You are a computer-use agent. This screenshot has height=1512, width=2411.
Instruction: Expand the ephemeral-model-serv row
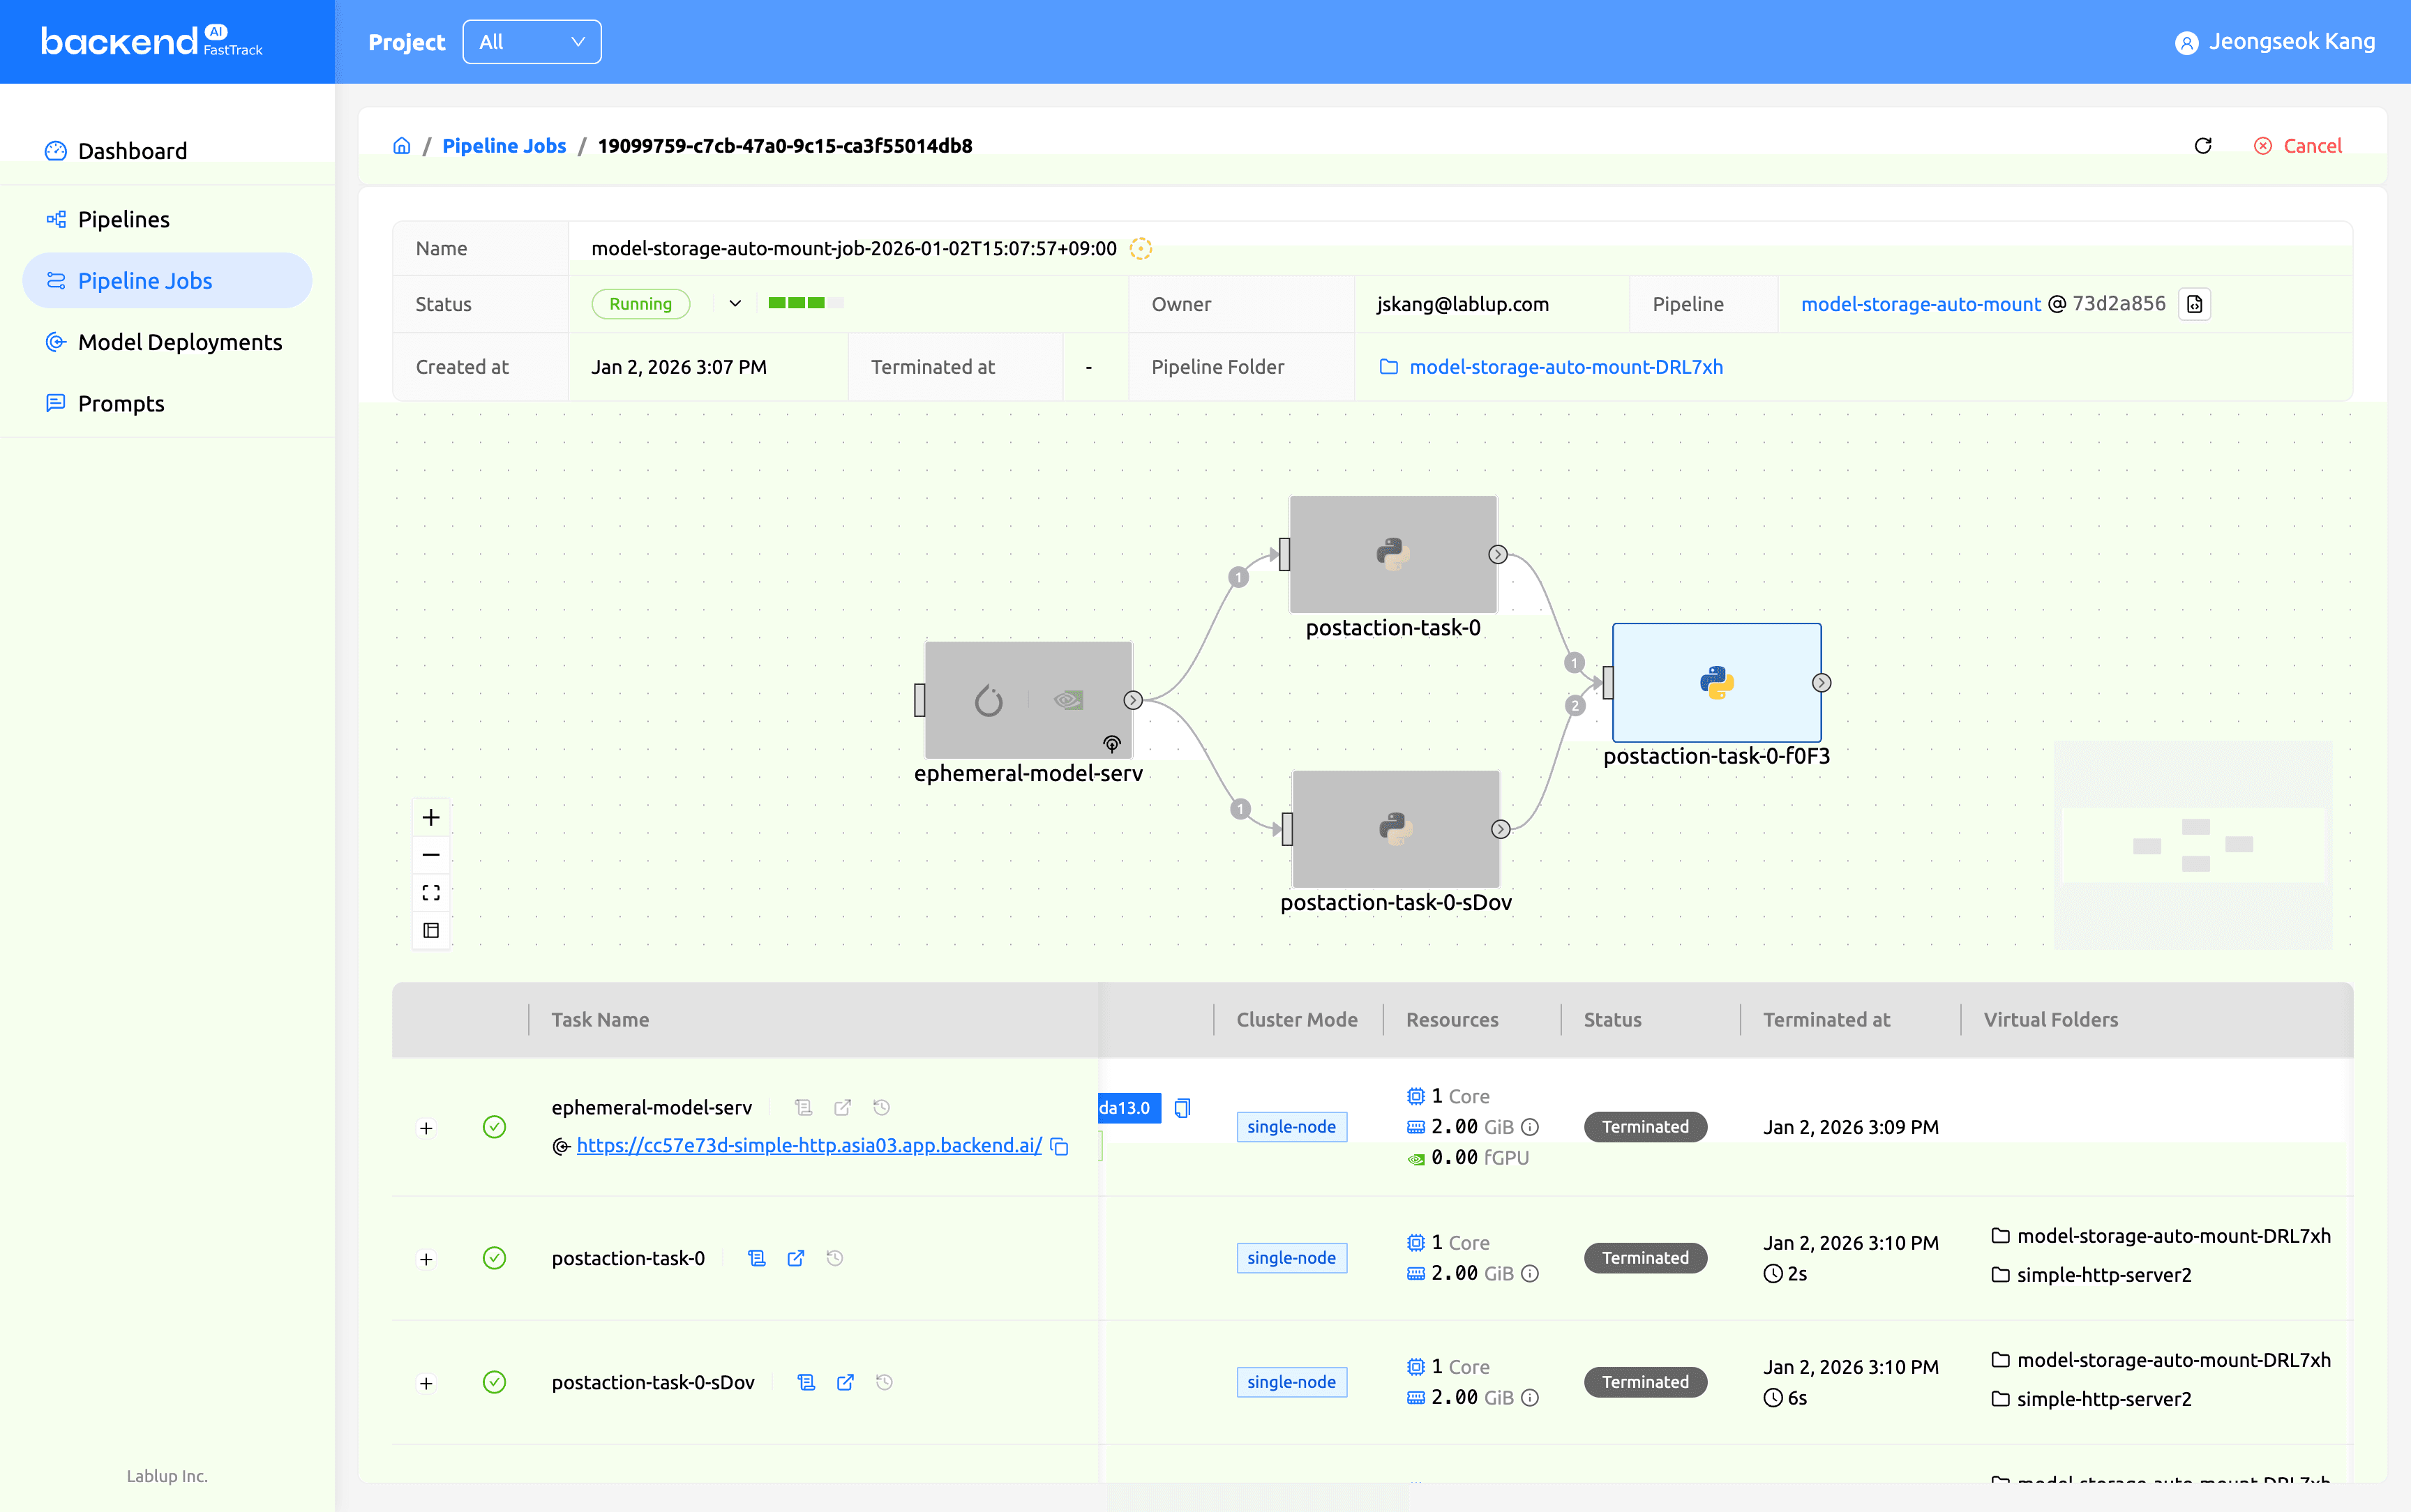pos(426,1128)
